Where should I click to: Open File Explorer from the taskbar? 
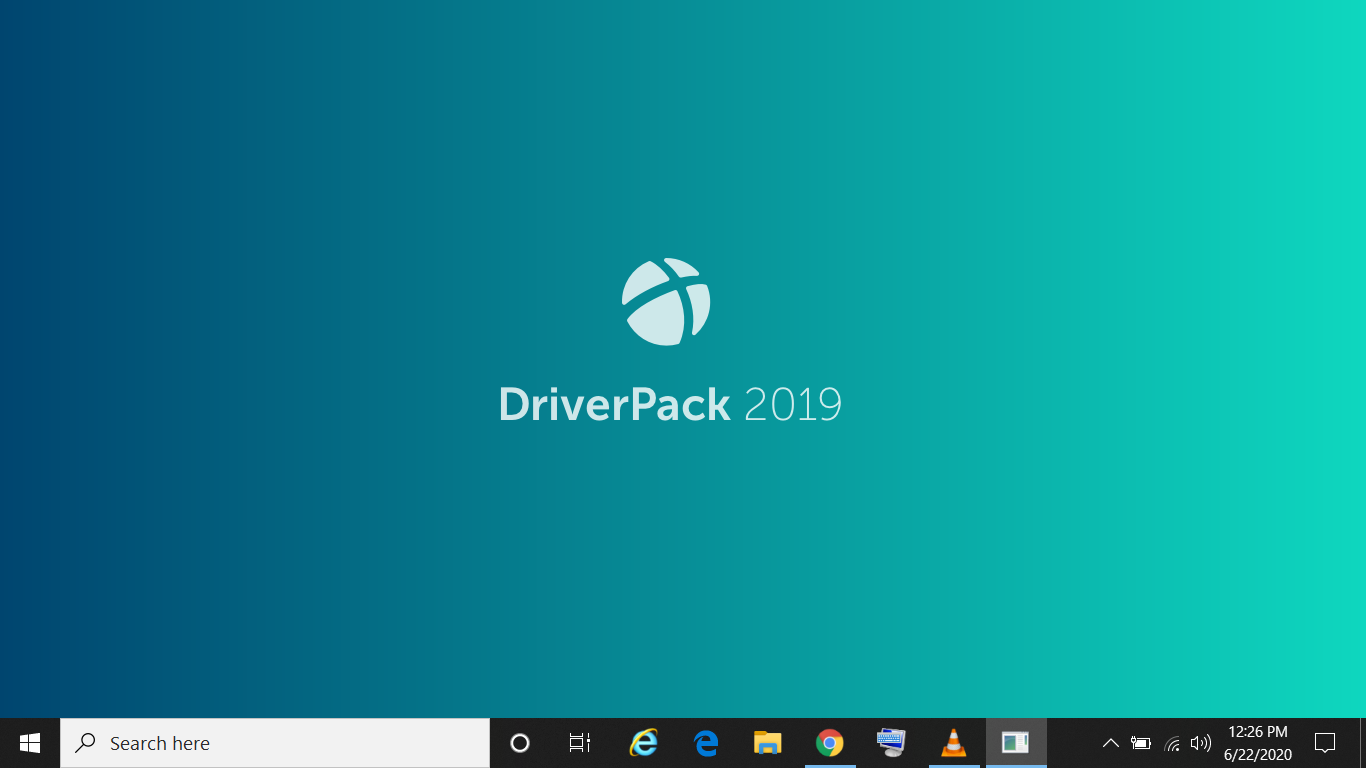coord(768,743)
